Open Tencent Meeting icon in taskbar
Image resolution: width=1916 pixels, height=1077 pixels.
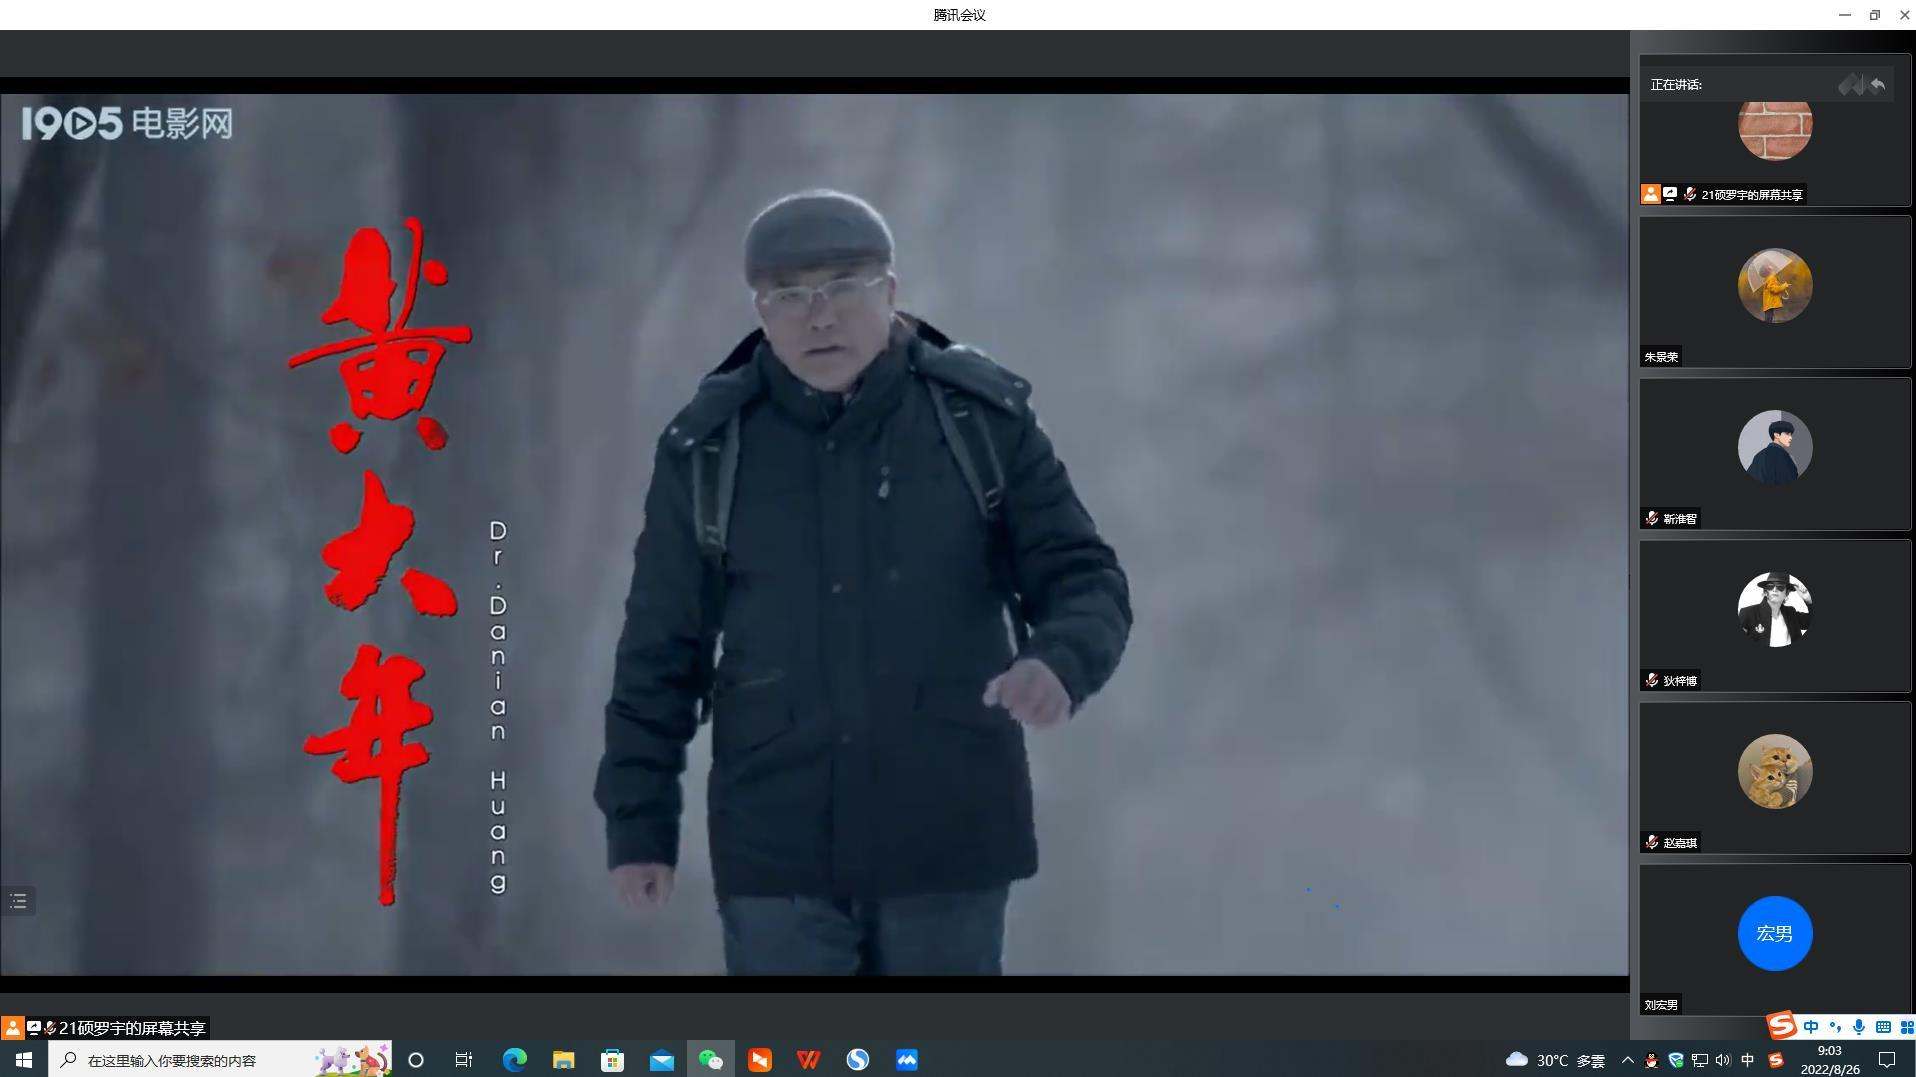pyautogui.click(x=906, y=1060)
